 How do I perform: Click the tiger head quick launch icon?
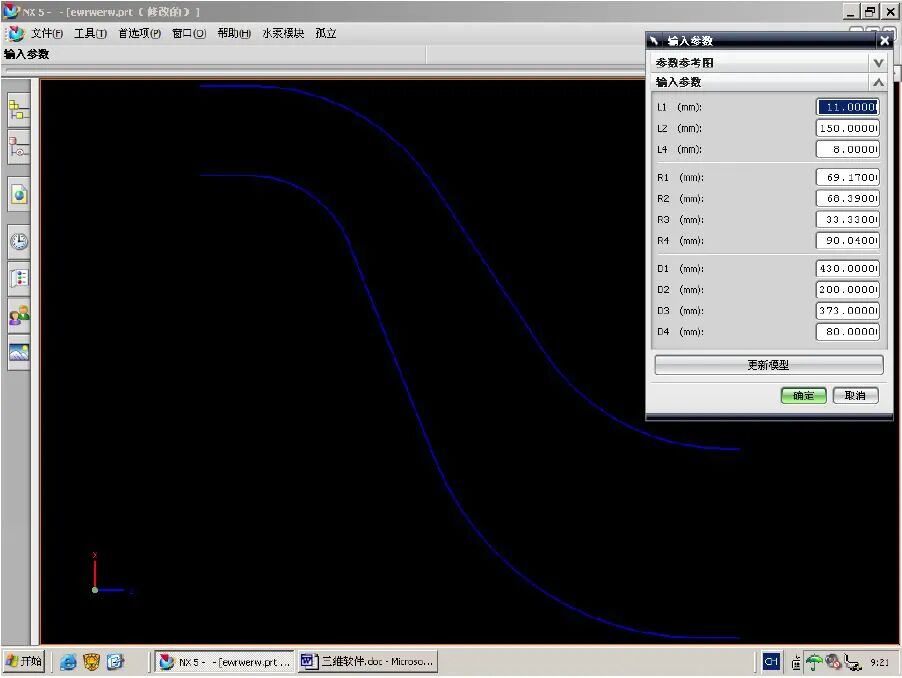(91, 662)
